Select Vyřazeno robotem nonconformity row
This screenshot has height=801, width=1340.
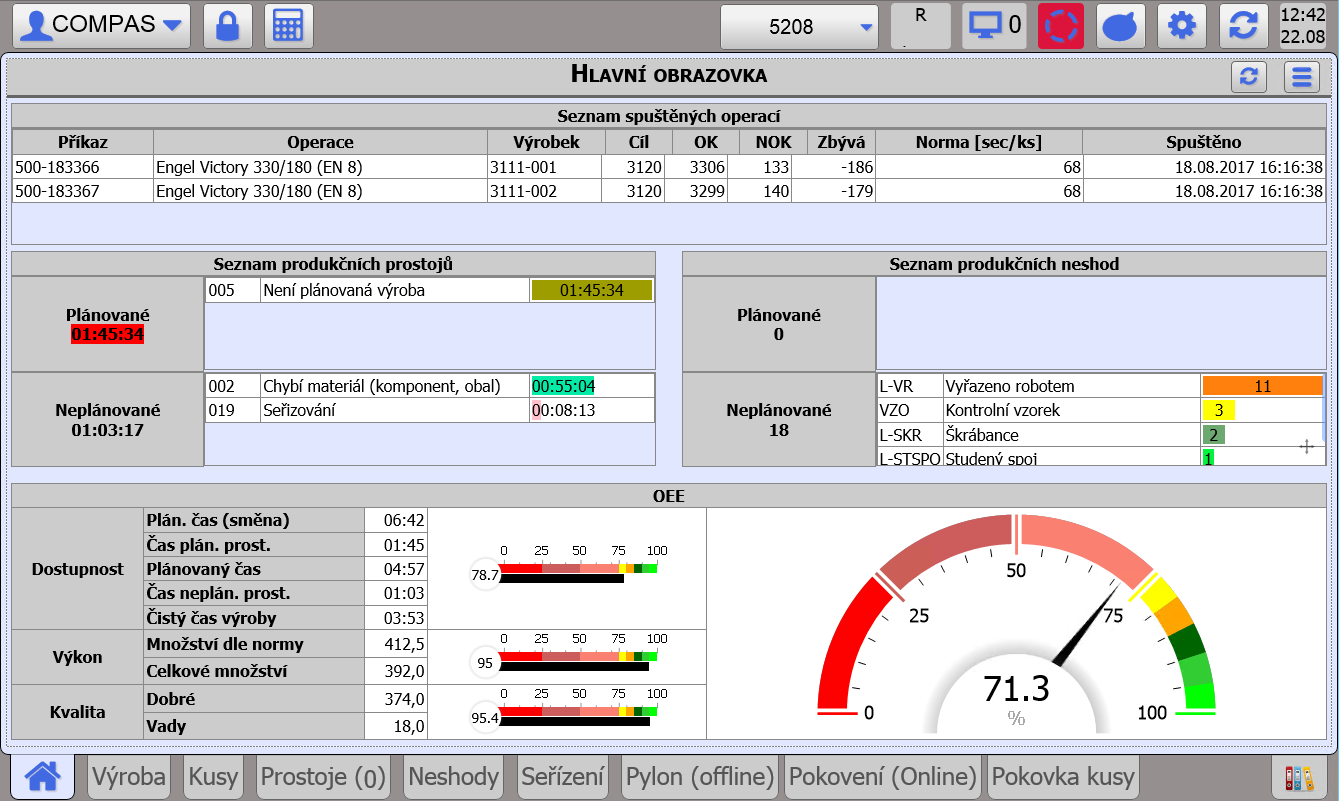(1100, 386)
